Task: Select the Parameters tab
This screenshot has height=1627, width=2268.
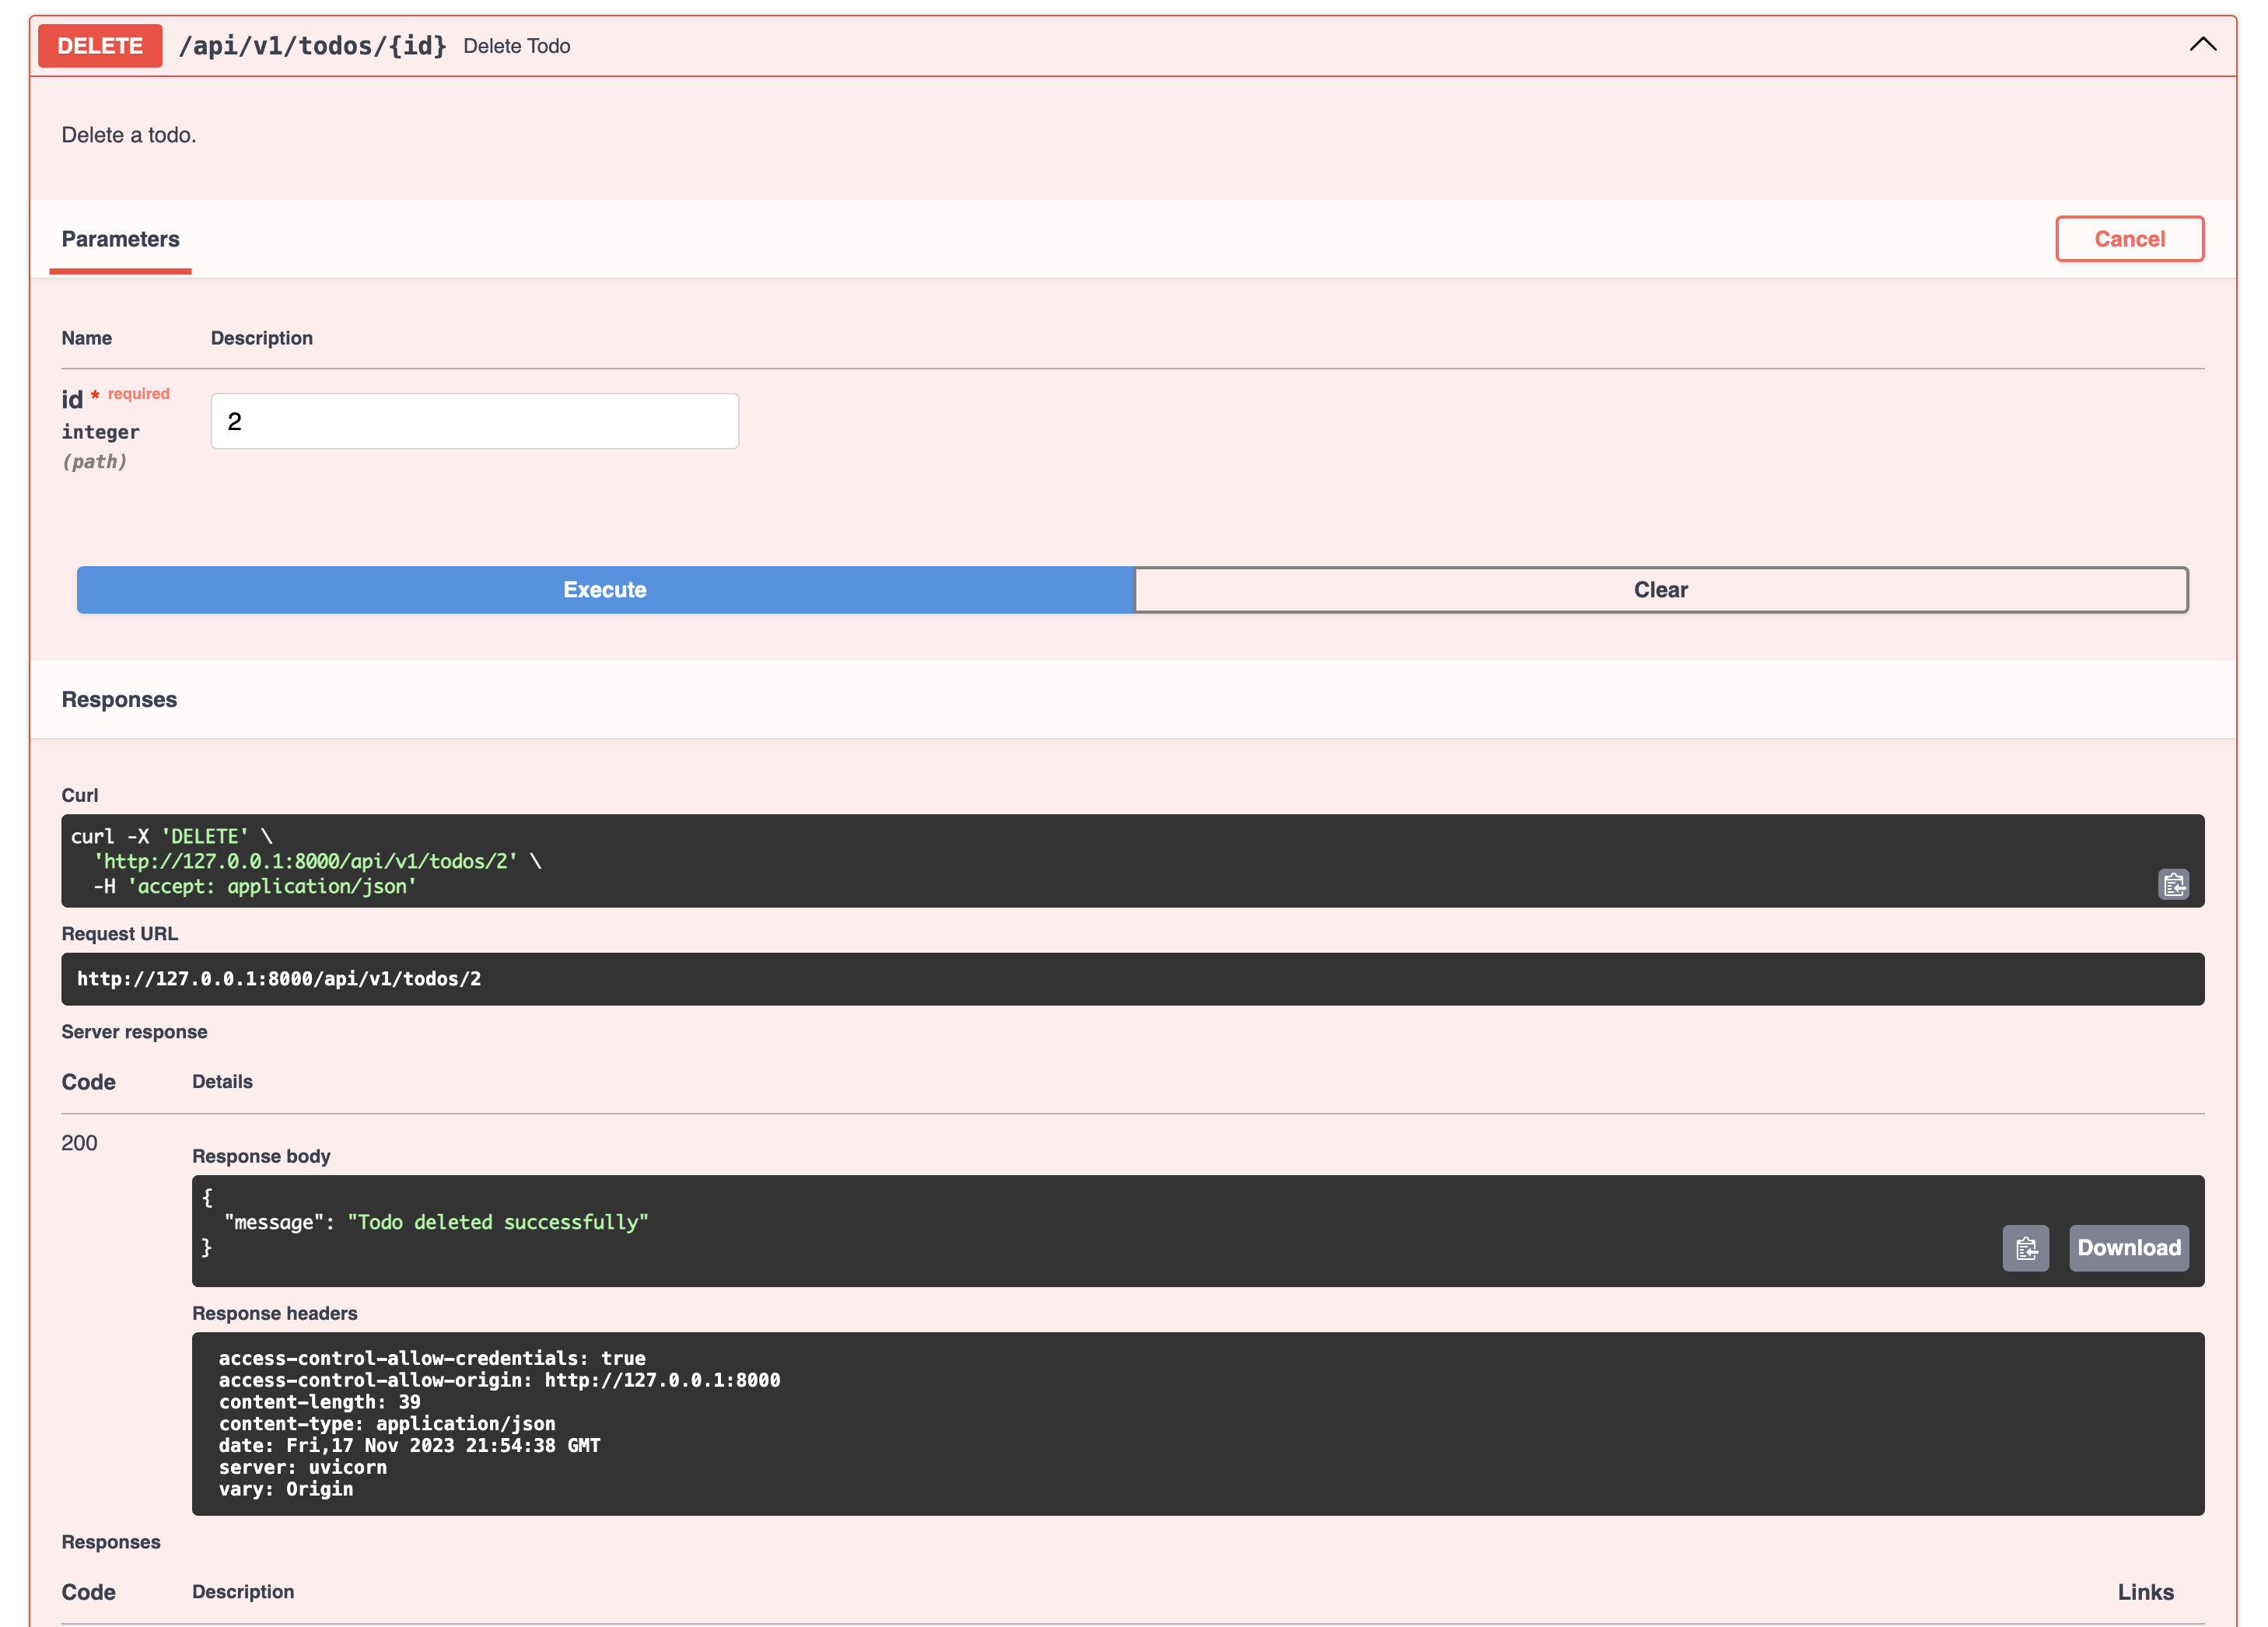Action: pyautogui.click(x=120, y=239)
